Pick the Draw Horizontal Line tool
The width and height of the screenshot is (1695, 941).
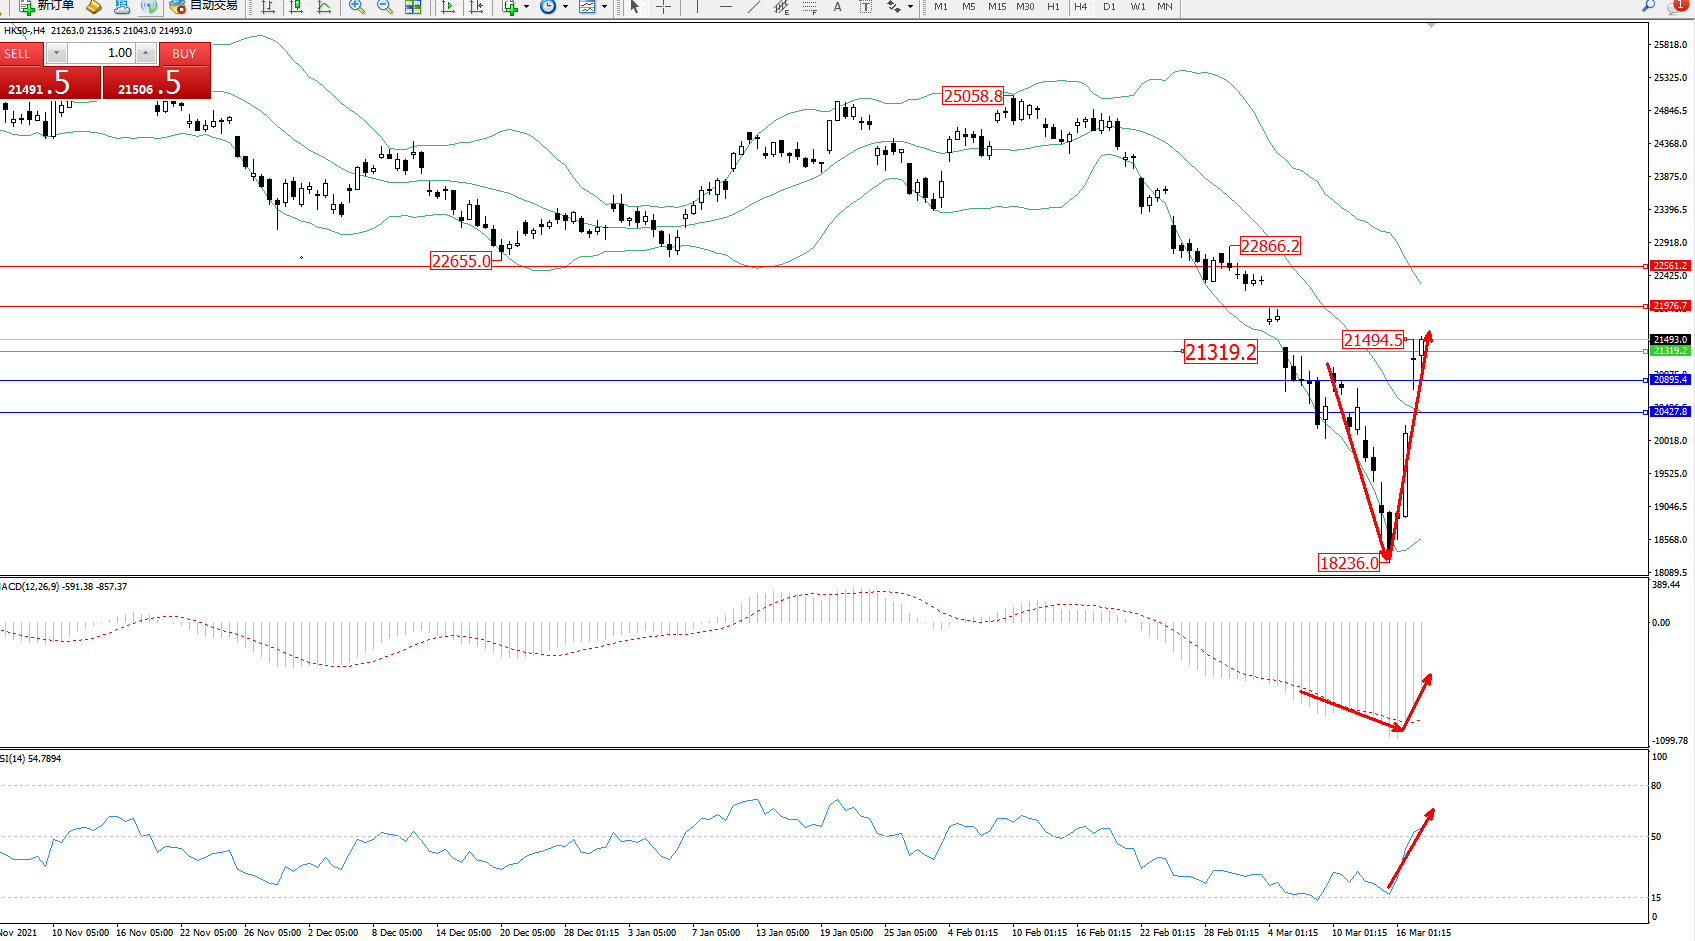pos(726,7)
